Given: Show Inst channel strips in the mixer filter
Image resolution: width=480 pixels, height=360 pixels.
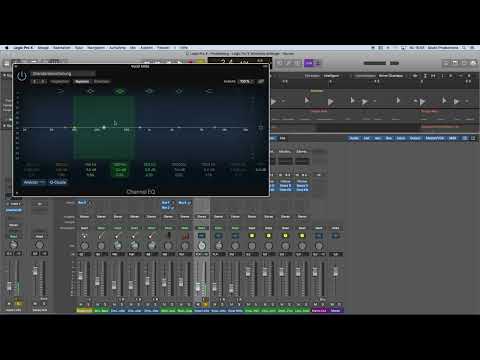Looking at the screenshot, I should click(366, 138).
